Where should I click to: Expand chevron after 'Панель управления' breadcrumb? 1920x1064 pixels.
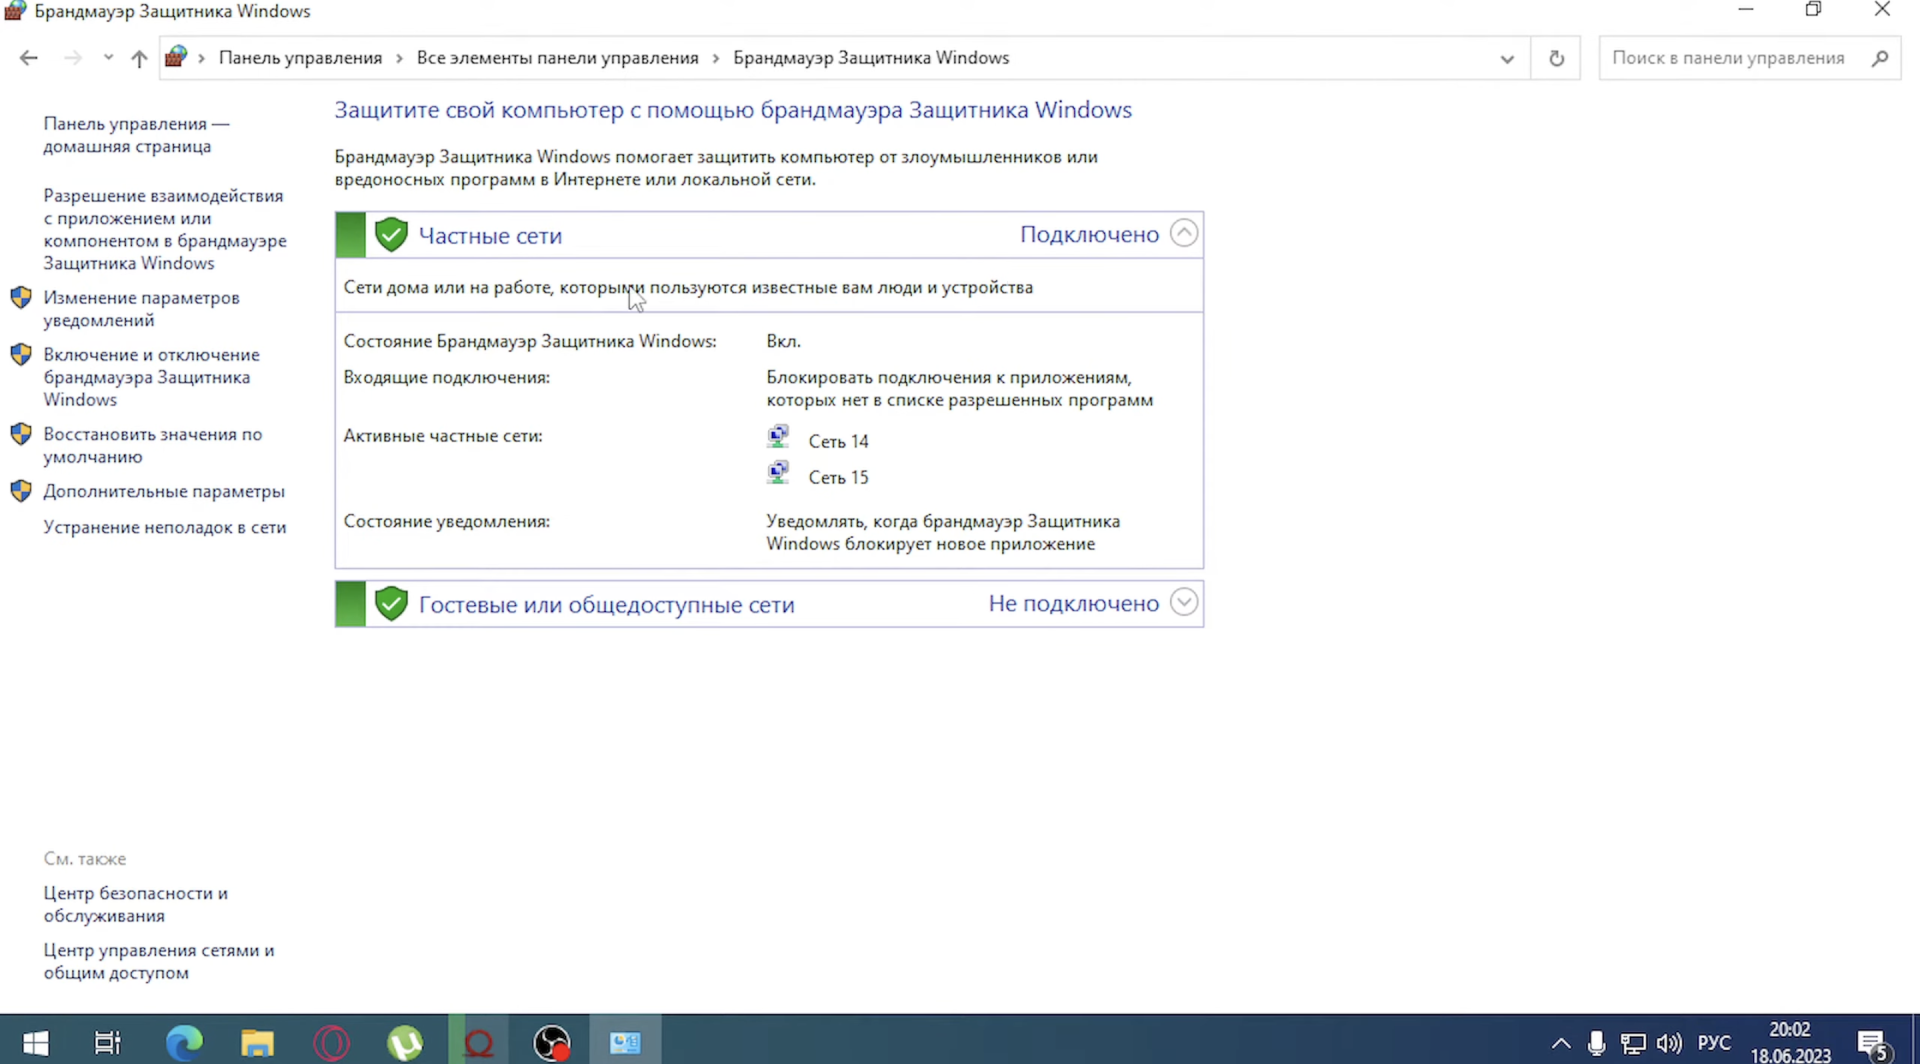(x=399, y=58)
